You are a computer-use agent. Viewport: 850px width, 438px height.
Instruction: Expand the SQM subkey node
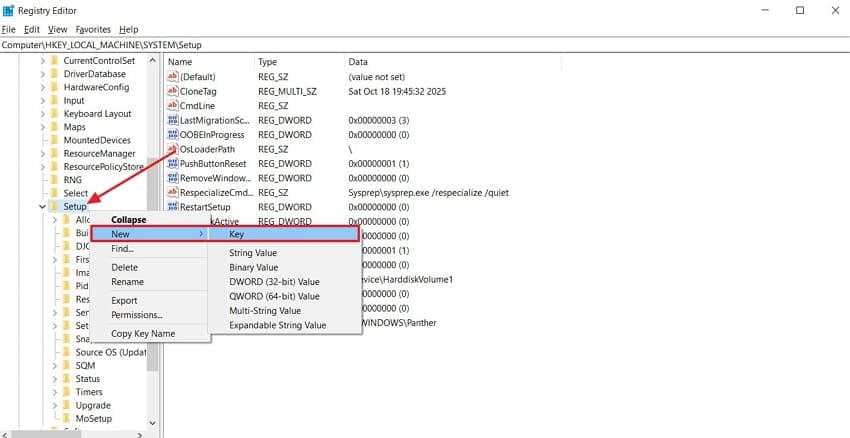click(x=55, y=365)
